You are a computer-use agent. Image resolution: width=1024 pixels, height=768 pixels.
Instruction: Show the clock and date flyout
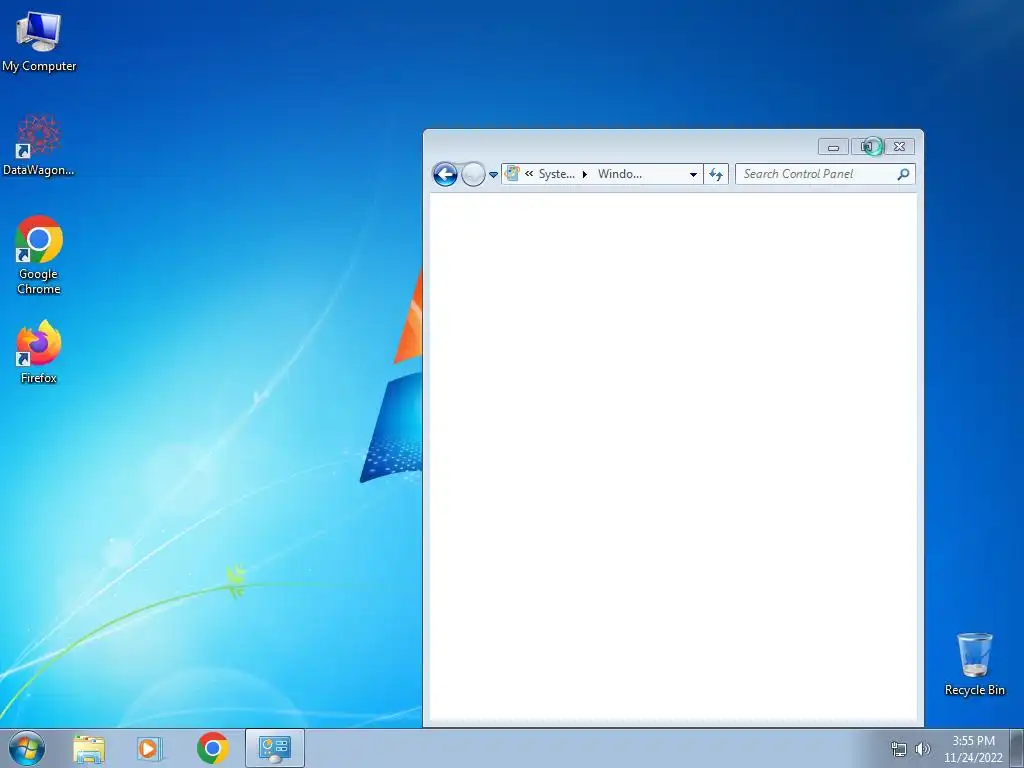973,749
